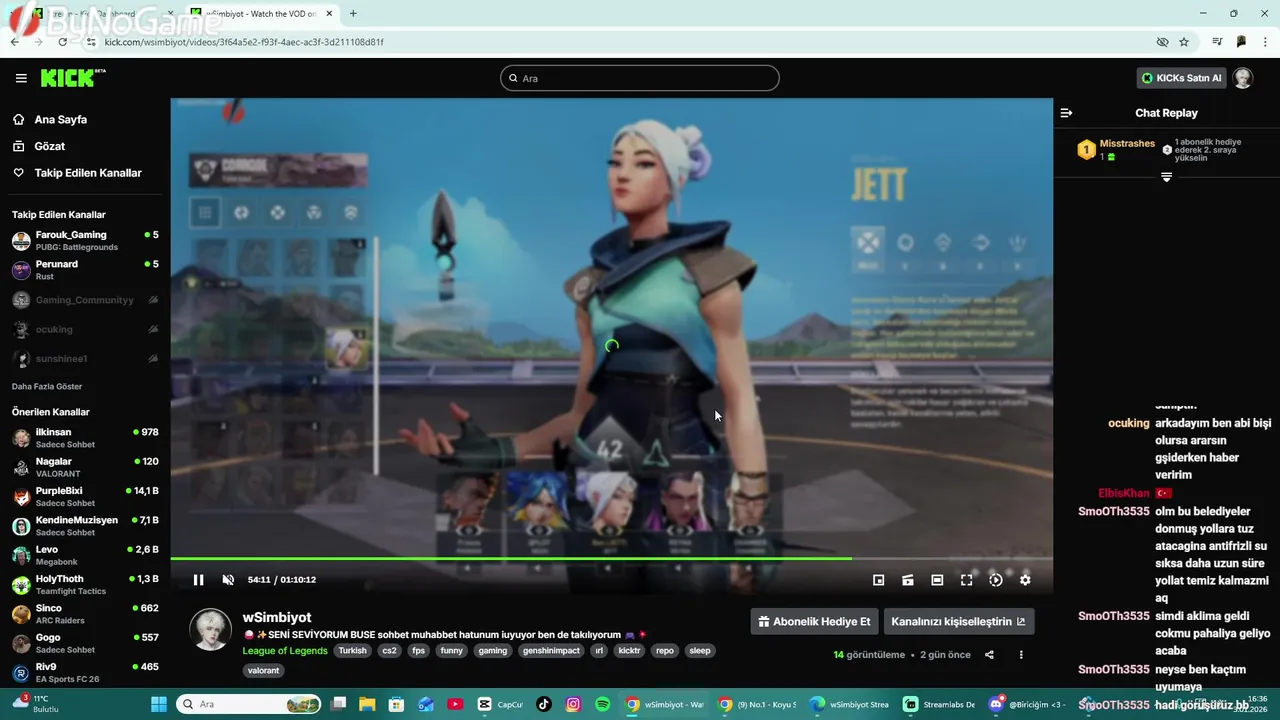Open the Farouk_Gaming followed channel
Viewport: 1280px width, 720px height.
[x=85, y=240]
